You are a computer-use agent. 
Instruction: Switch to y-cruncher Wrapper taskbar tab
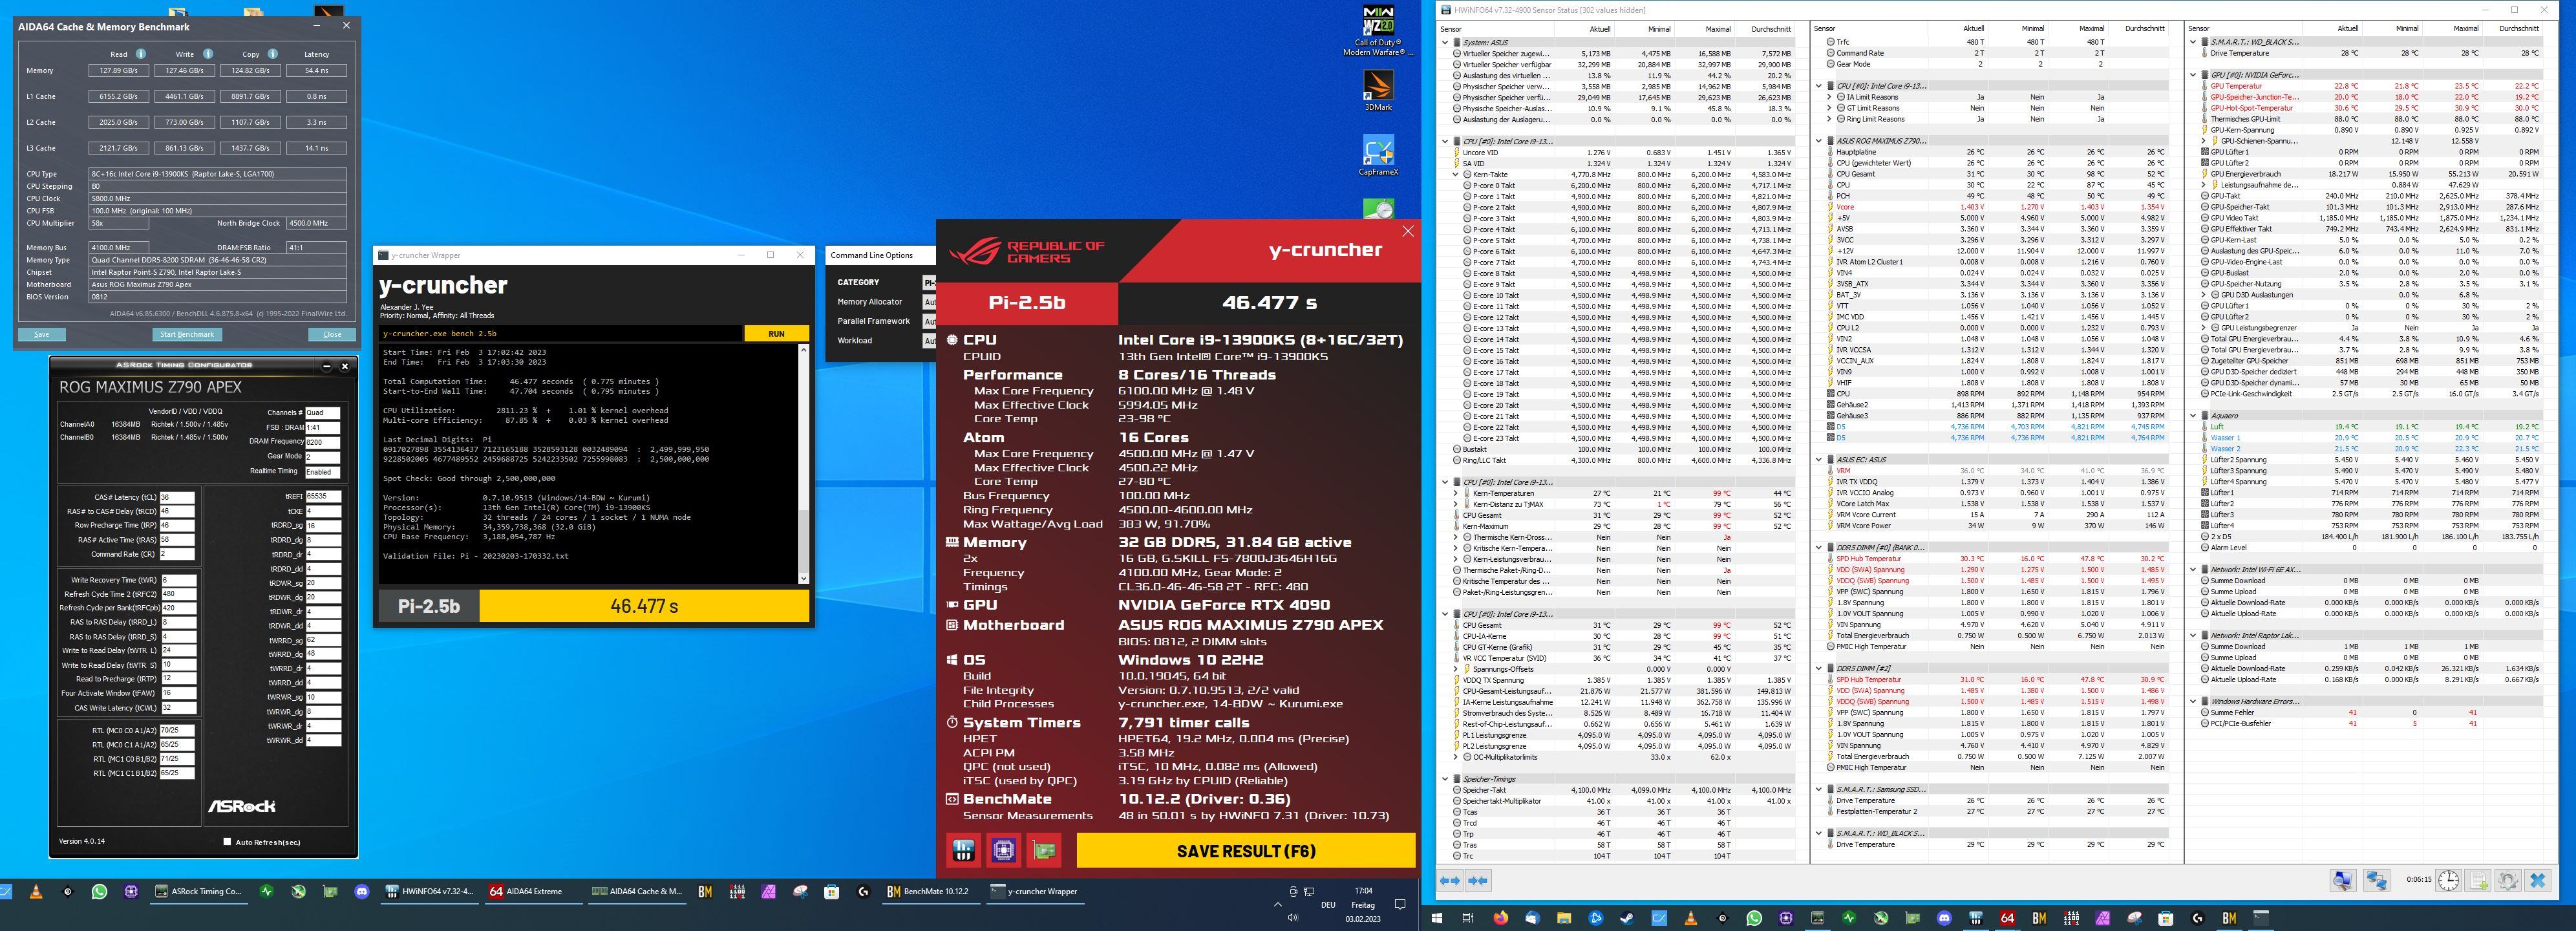click(x=1036, y=891)
